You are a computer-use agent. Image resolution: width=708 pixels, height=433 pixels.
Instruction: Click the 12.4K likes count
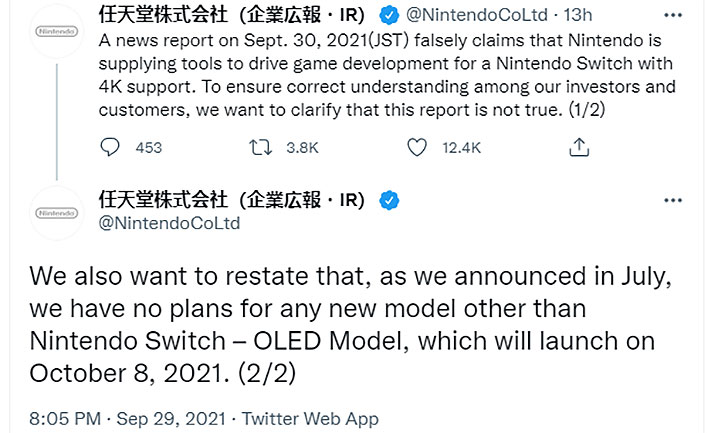point(461,148)
